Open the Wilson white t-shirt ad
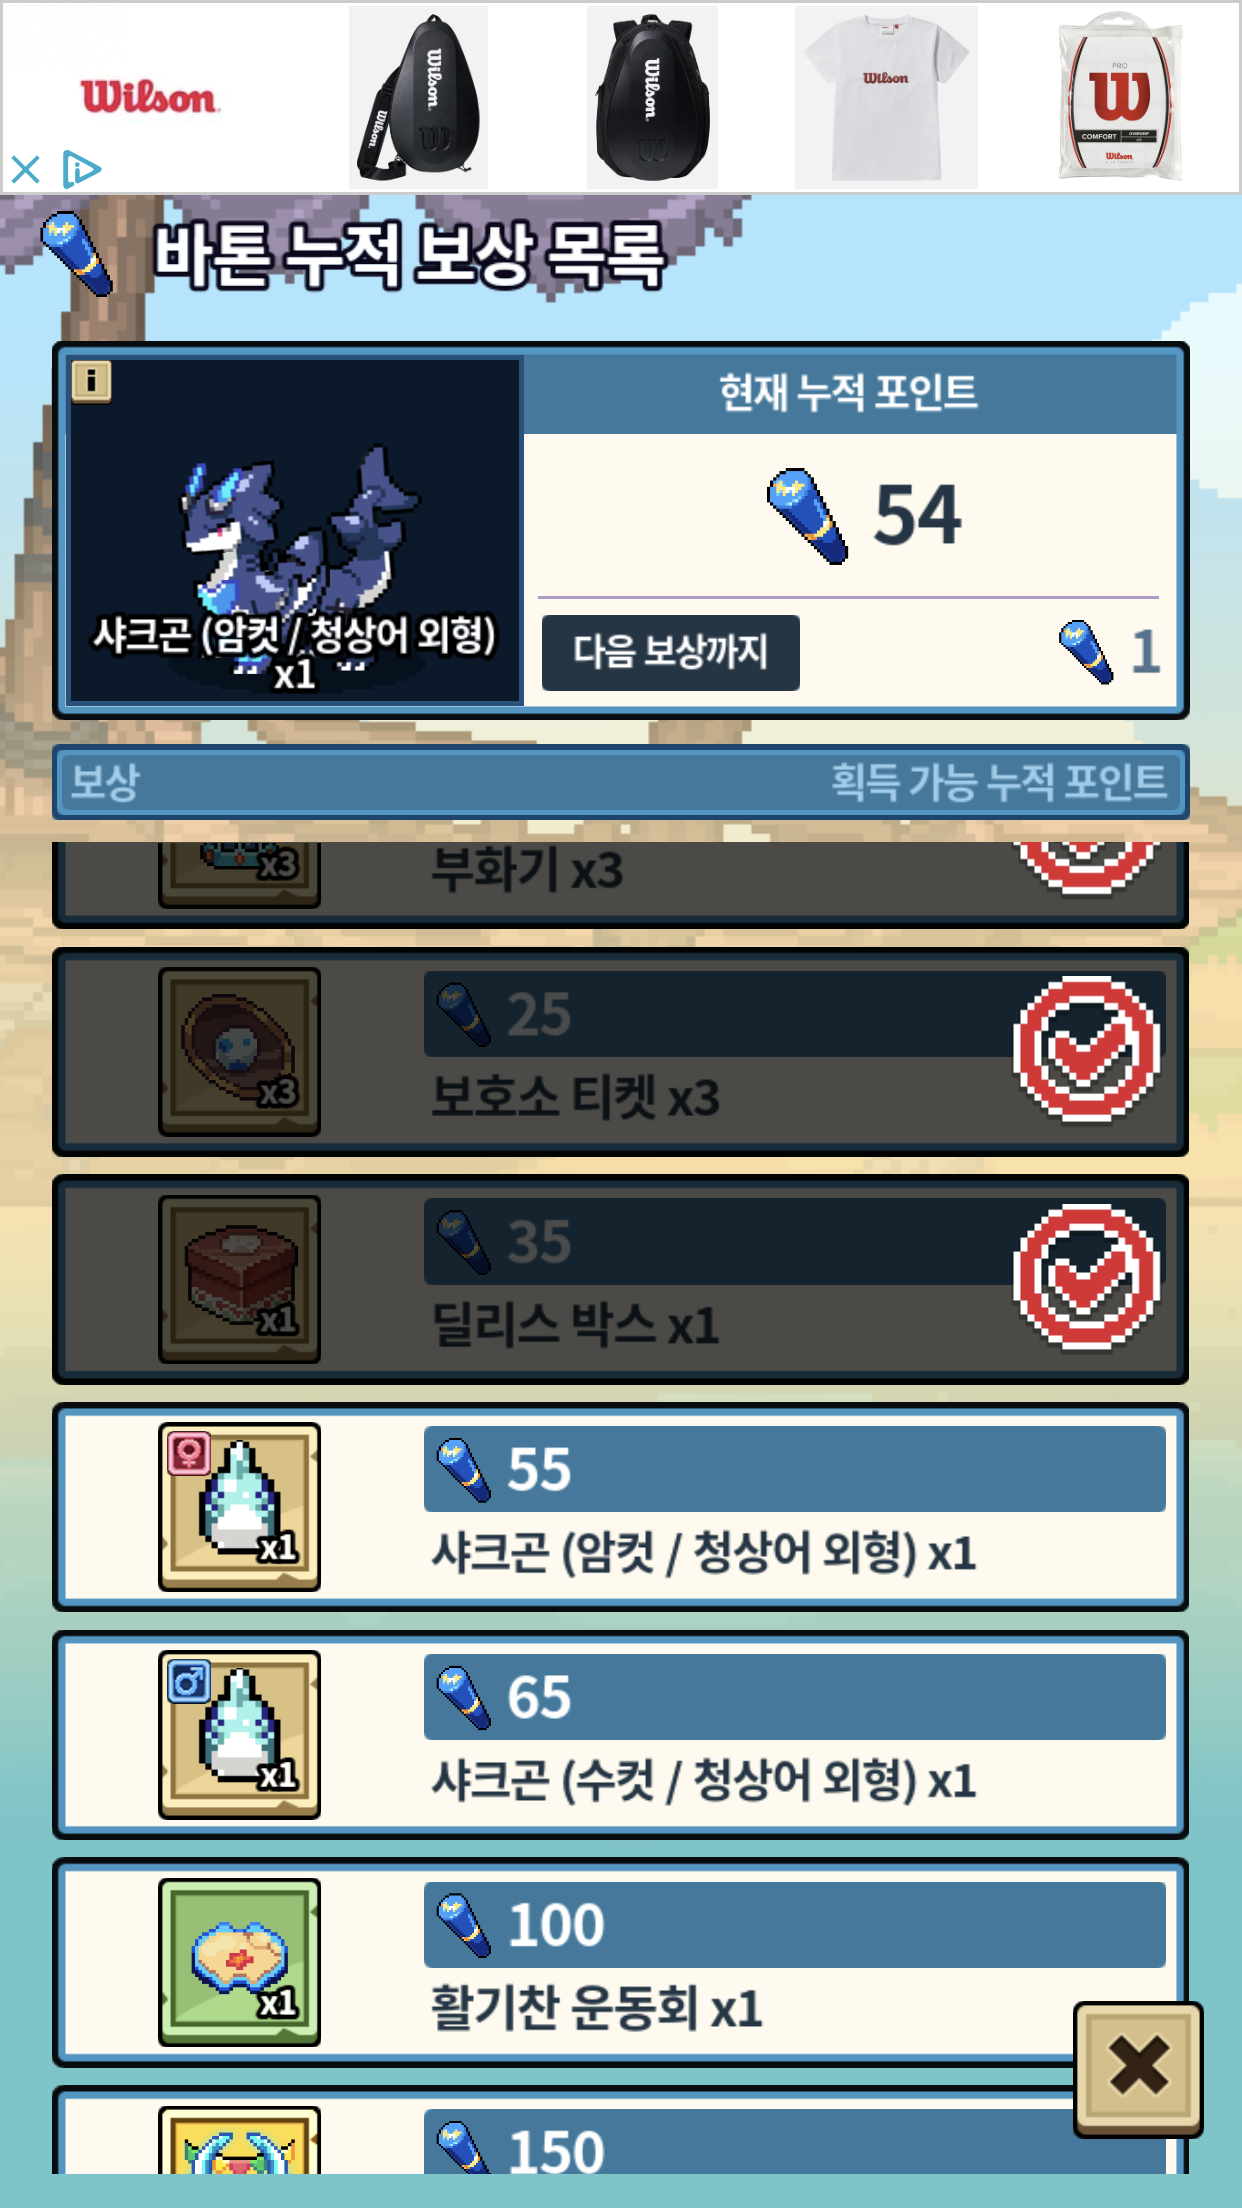Image resolution: width=1242 pixels, height=2208 pixels. (886, 97)
